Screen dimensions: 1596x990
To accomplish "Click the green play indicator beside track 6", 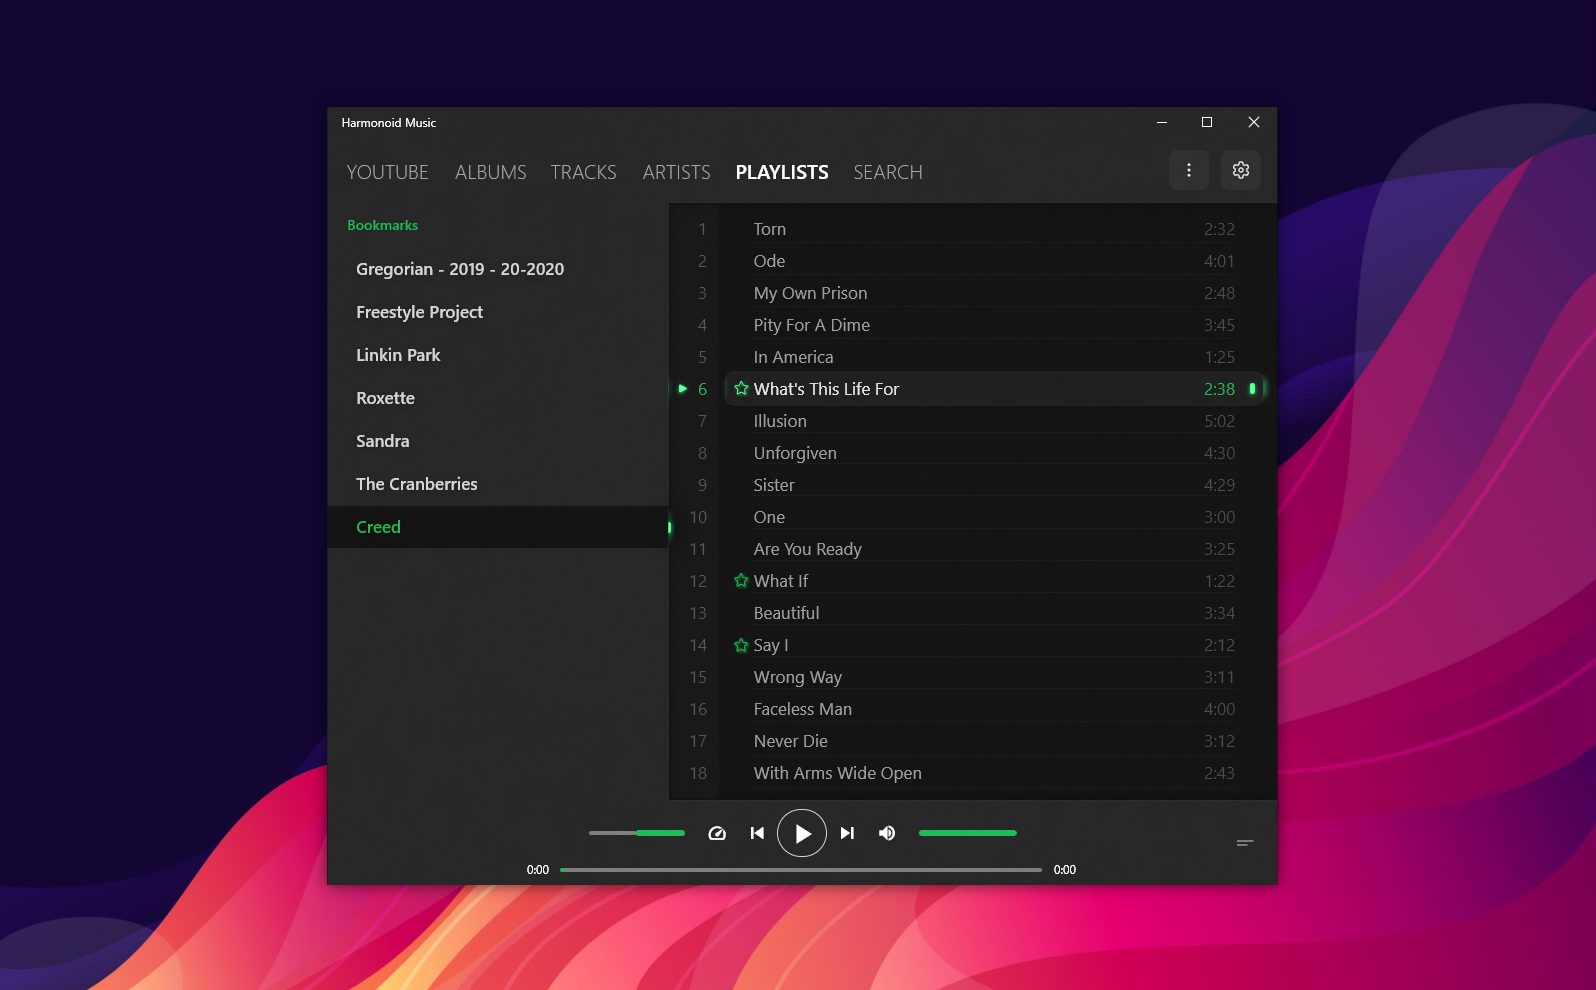I will click(x=683, y=388).
